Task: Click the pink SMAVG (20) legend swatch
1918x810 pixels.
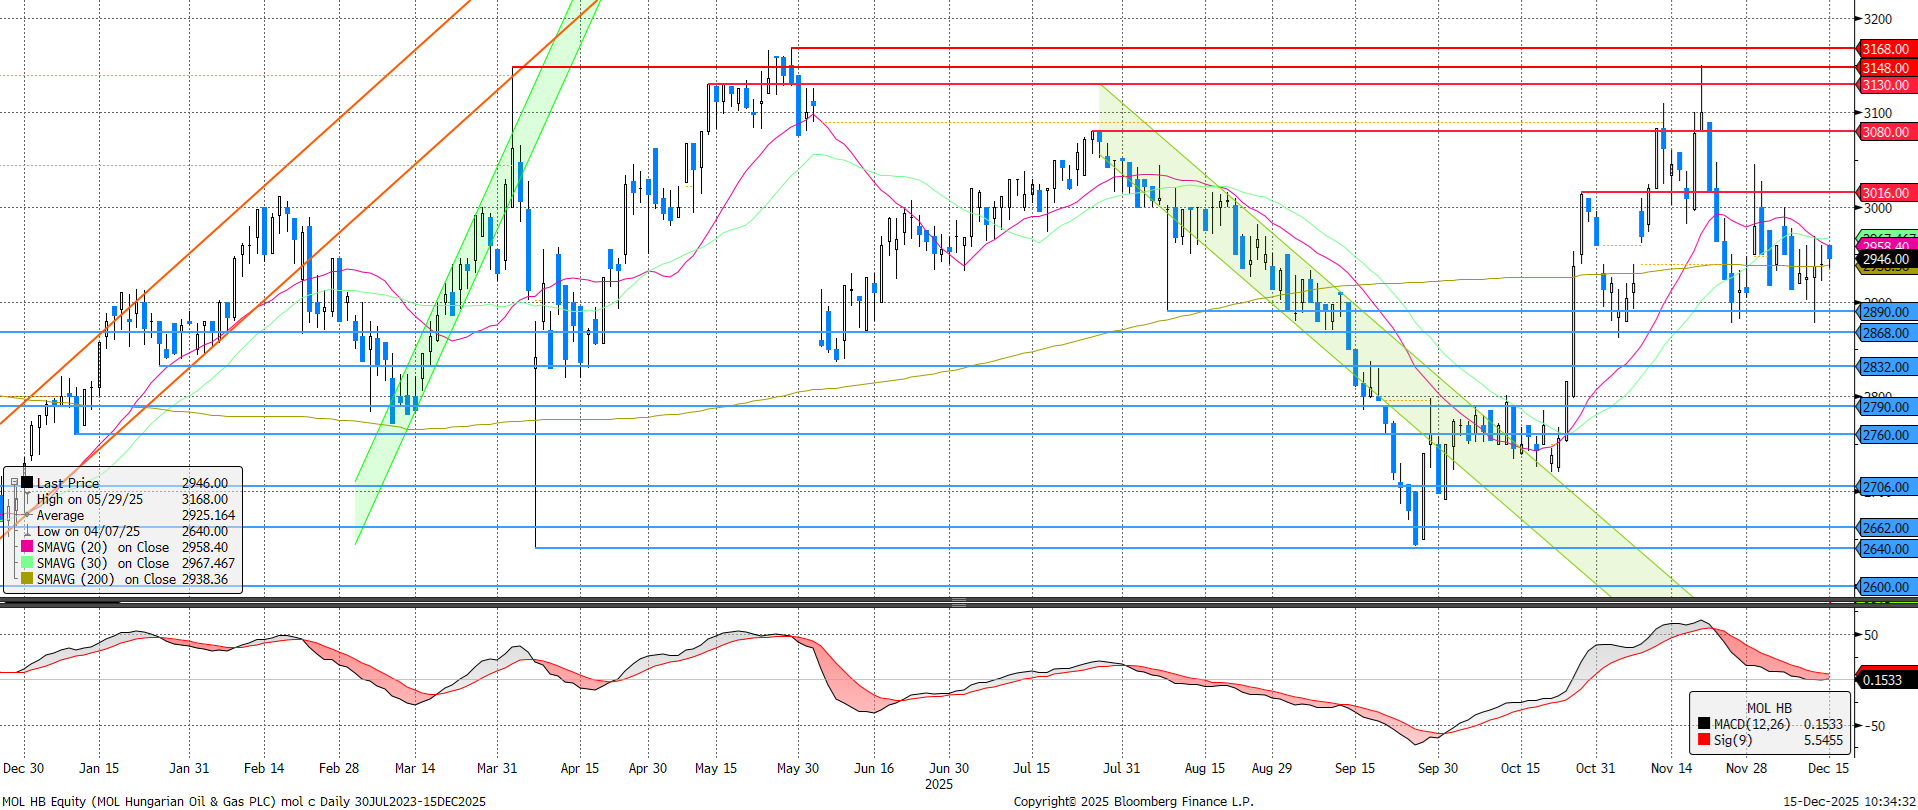Action: tap(27, 547)
